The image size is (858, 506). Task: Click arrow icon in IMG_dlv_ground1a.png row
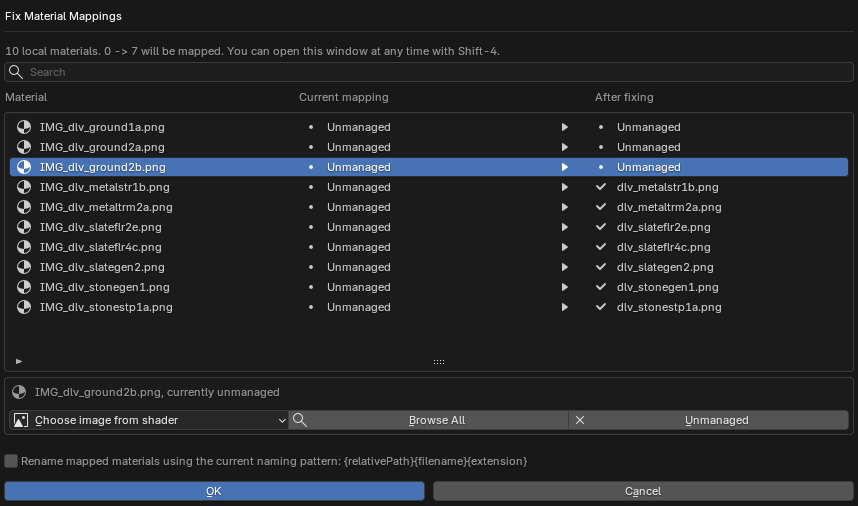pyautogui.click(x=565, y=127)
